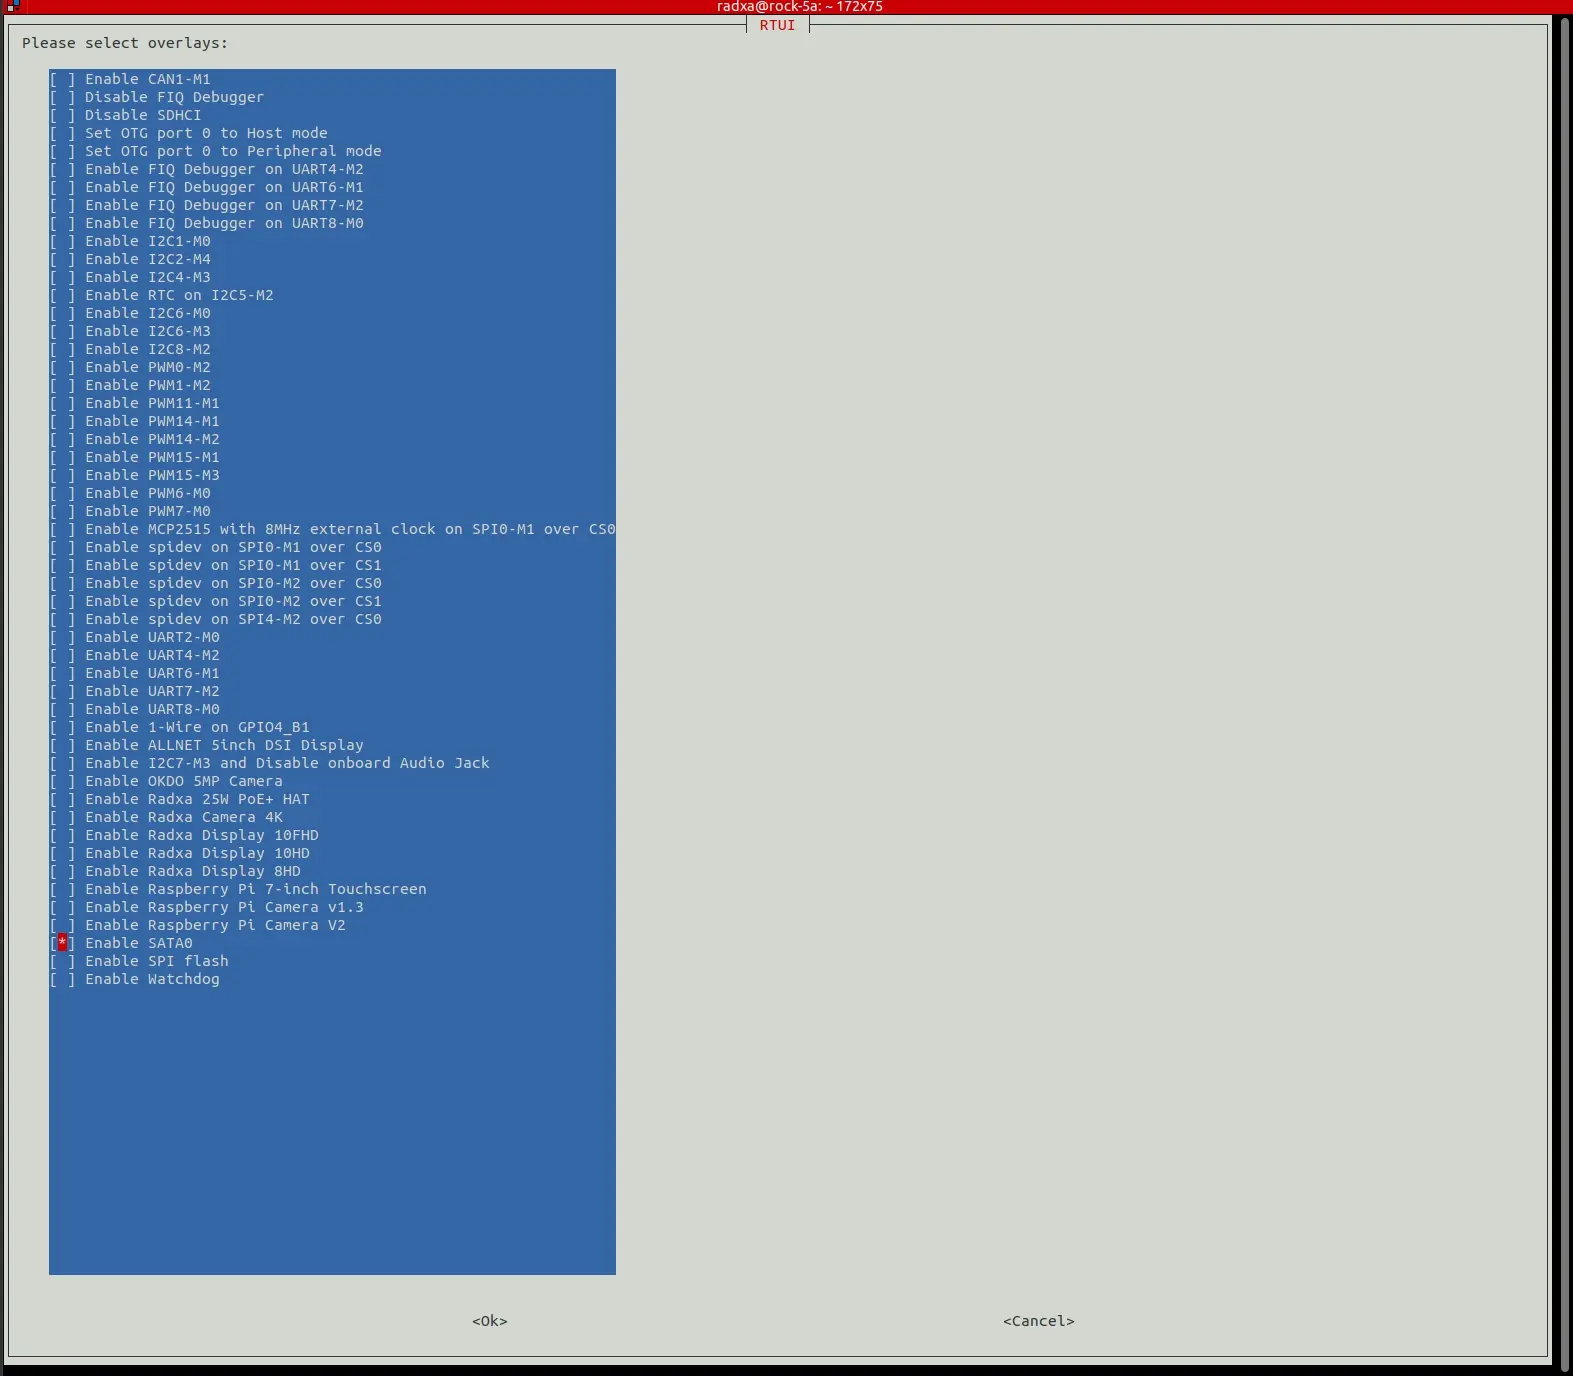Enable Raspberry Pi Camera v1.3 overlay

coord(62,907)
